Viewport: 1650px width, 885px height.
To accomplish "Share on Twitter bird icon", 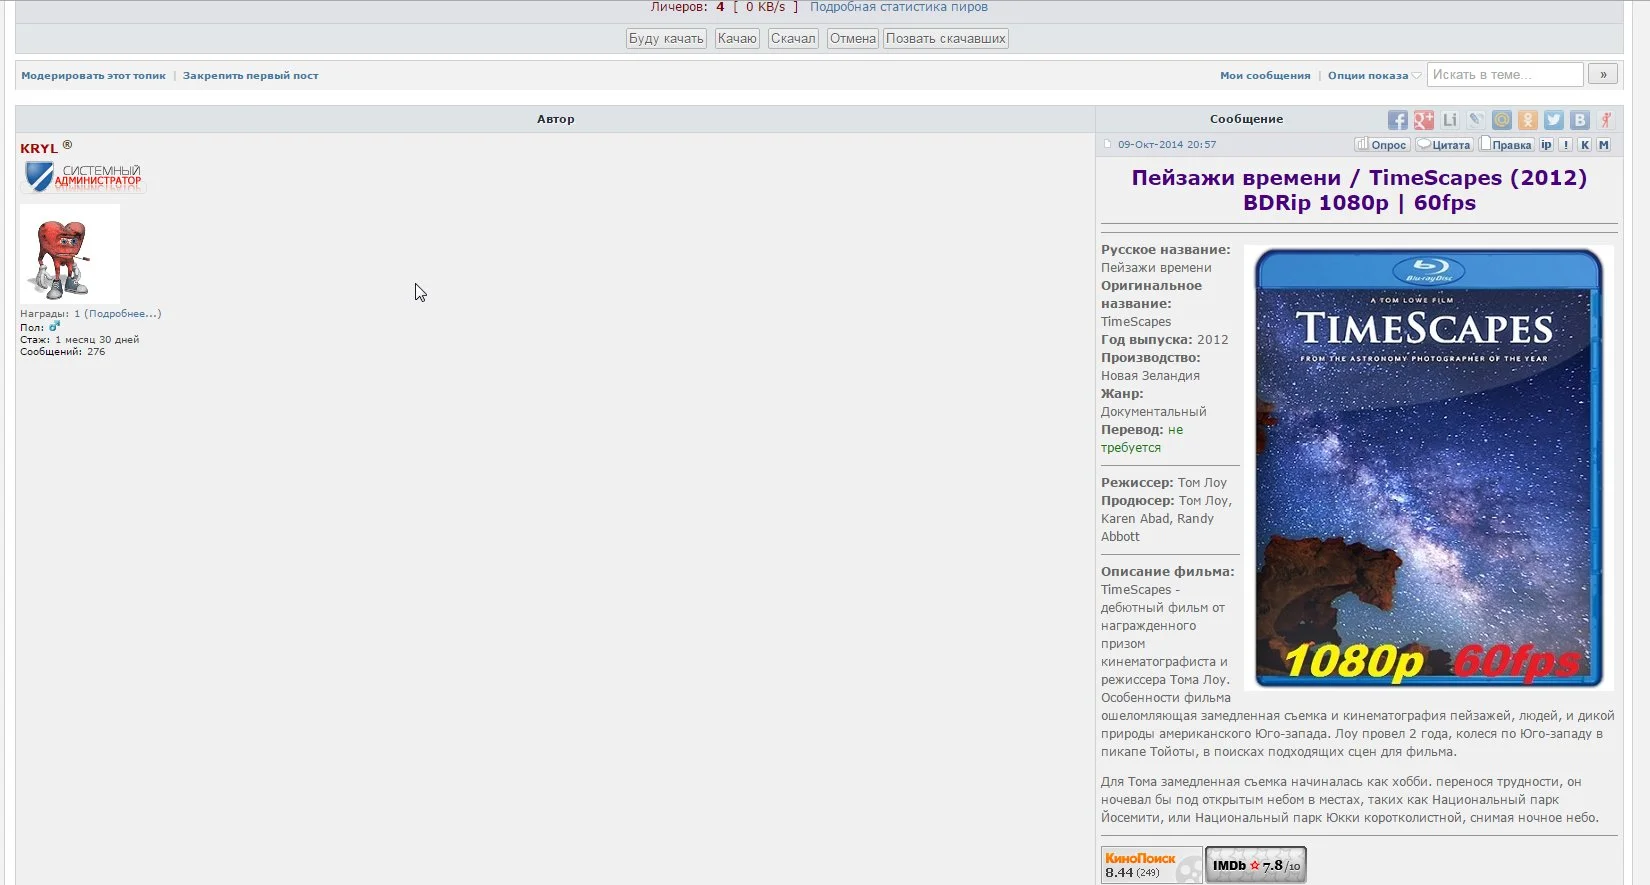I will point(1554,120).
